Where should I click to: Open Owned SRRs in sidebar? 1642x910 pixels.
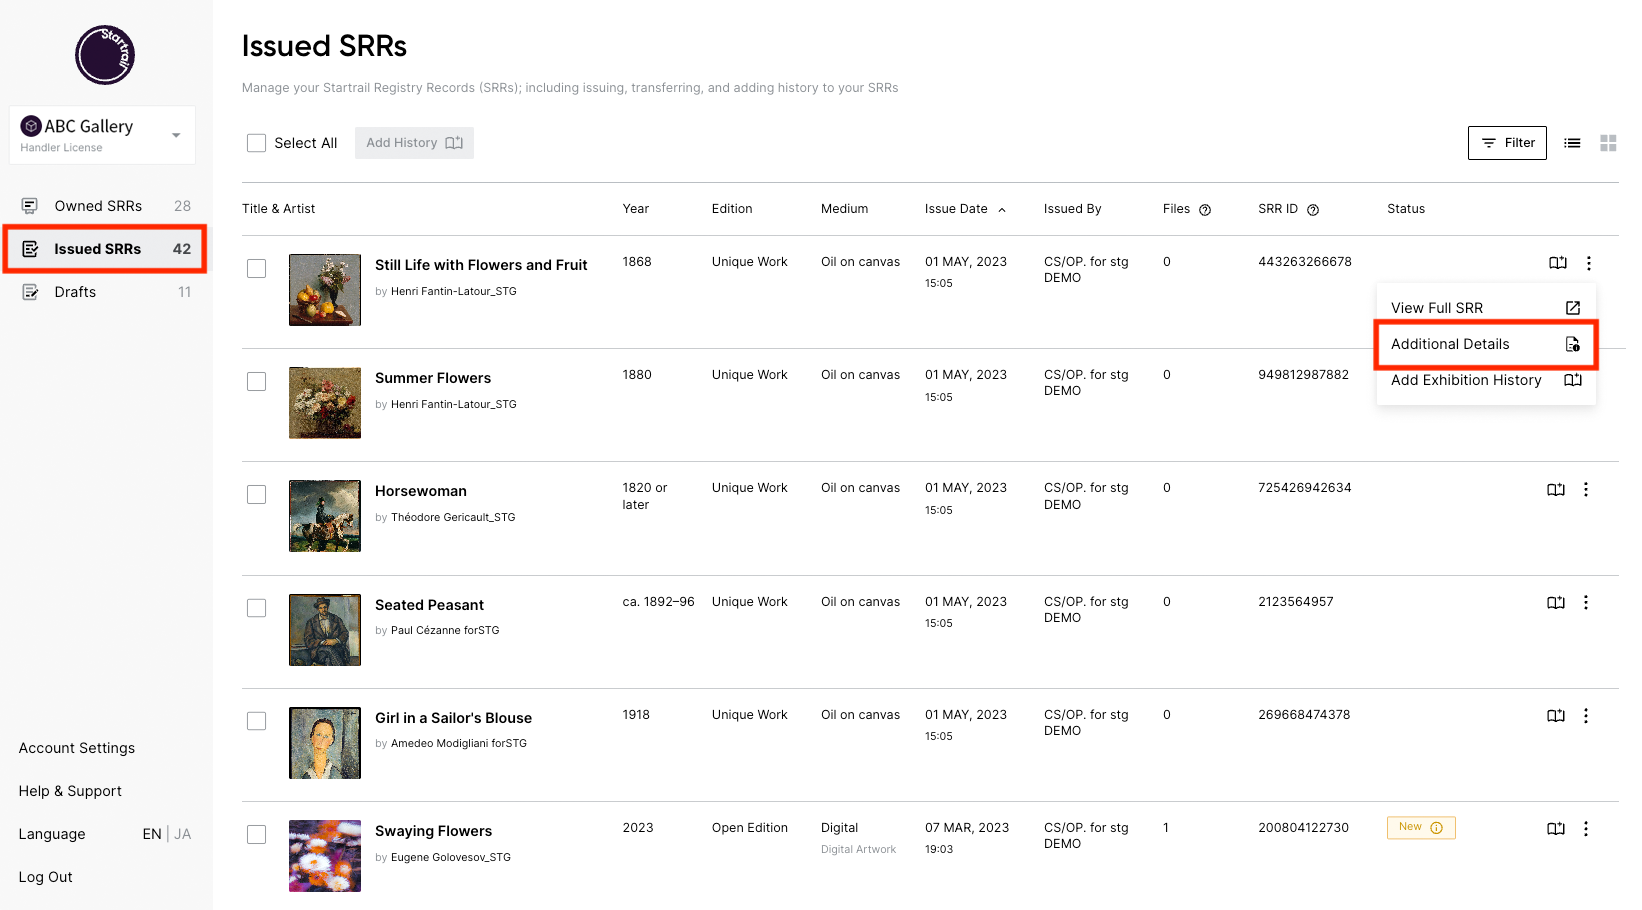pyautogui.click(x=105, y=206)
